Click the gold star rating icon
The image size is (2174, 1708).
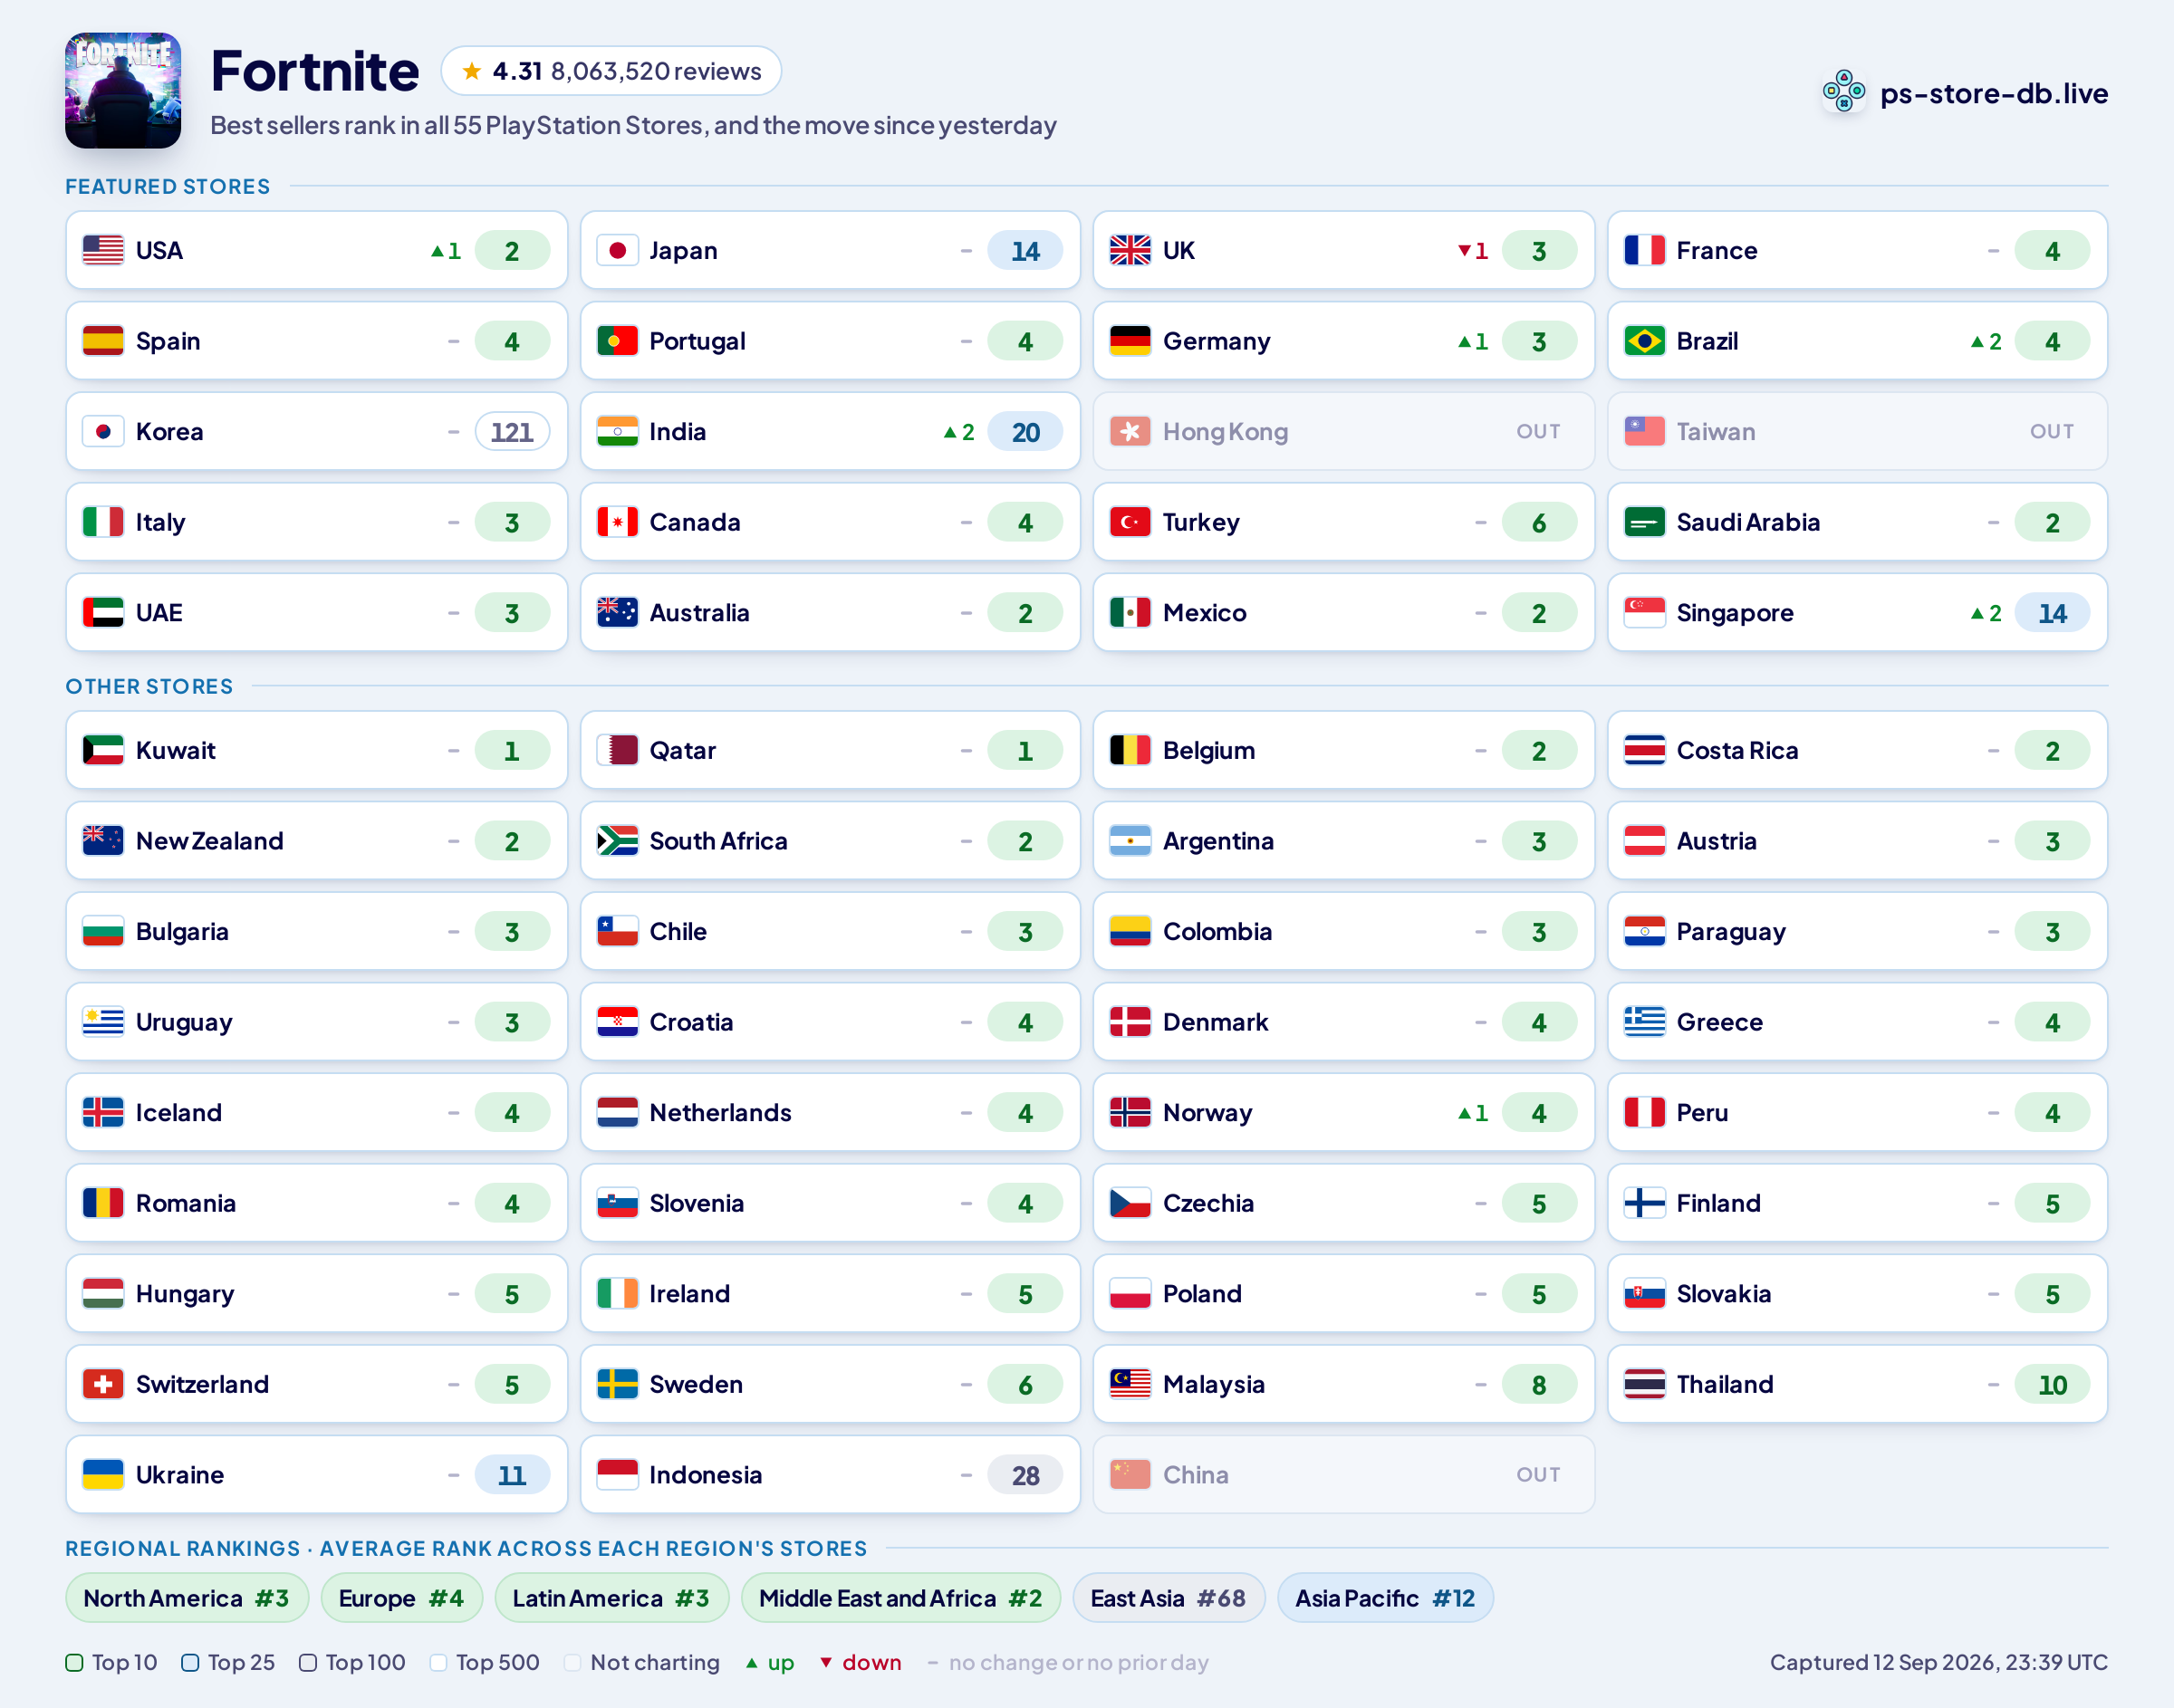click(x=471, y=71)
